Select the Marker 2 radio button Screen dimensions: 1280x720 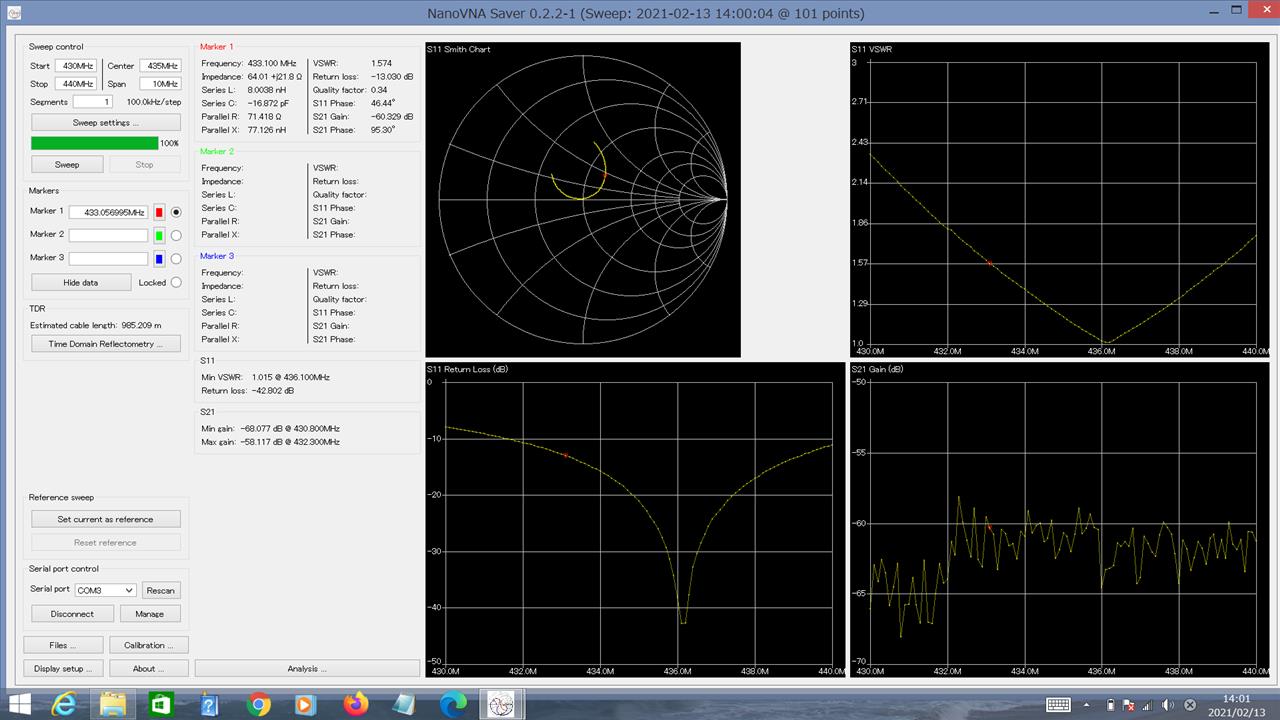[x=176, y=235]
